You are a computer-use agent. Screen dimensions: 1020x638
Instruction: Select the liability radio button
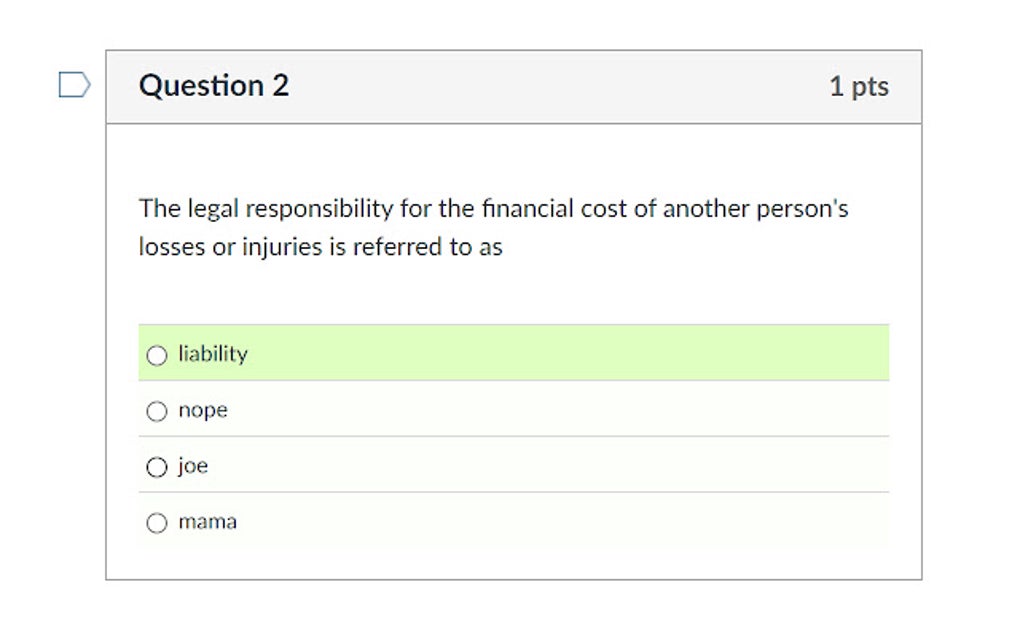coord(156,355)
